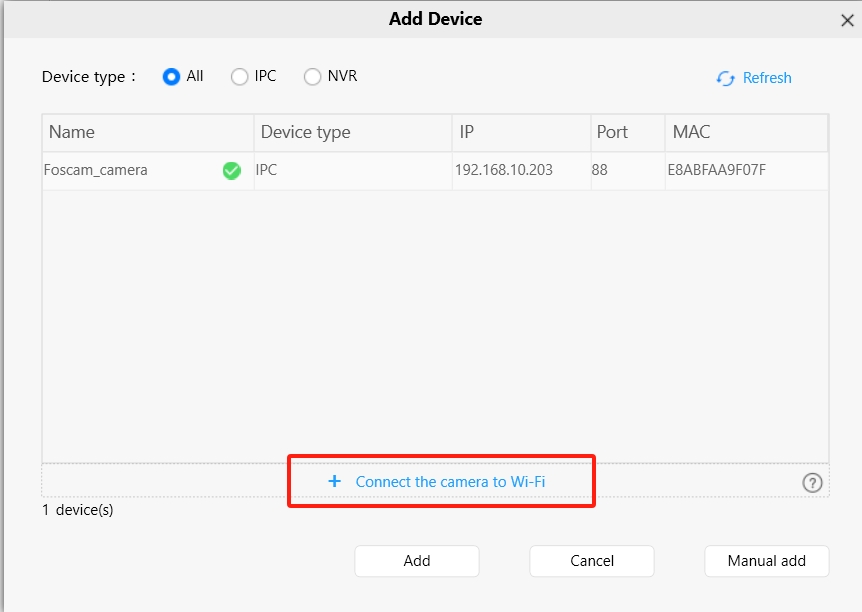Close the Add Device dialog

[847, 18]
